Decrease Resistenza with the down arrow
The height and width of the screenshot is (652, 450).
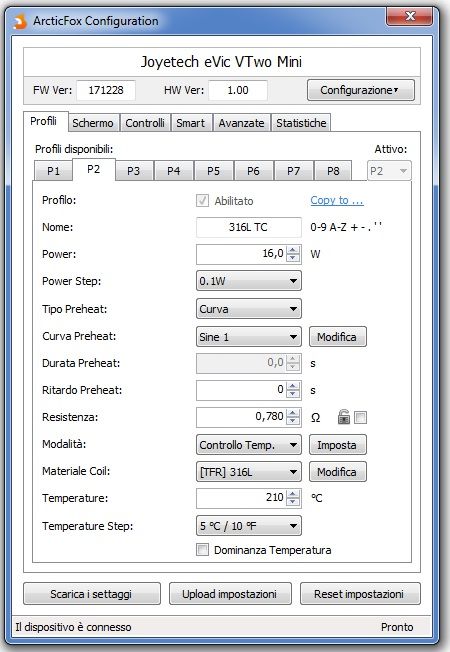(x=293, y=420)
